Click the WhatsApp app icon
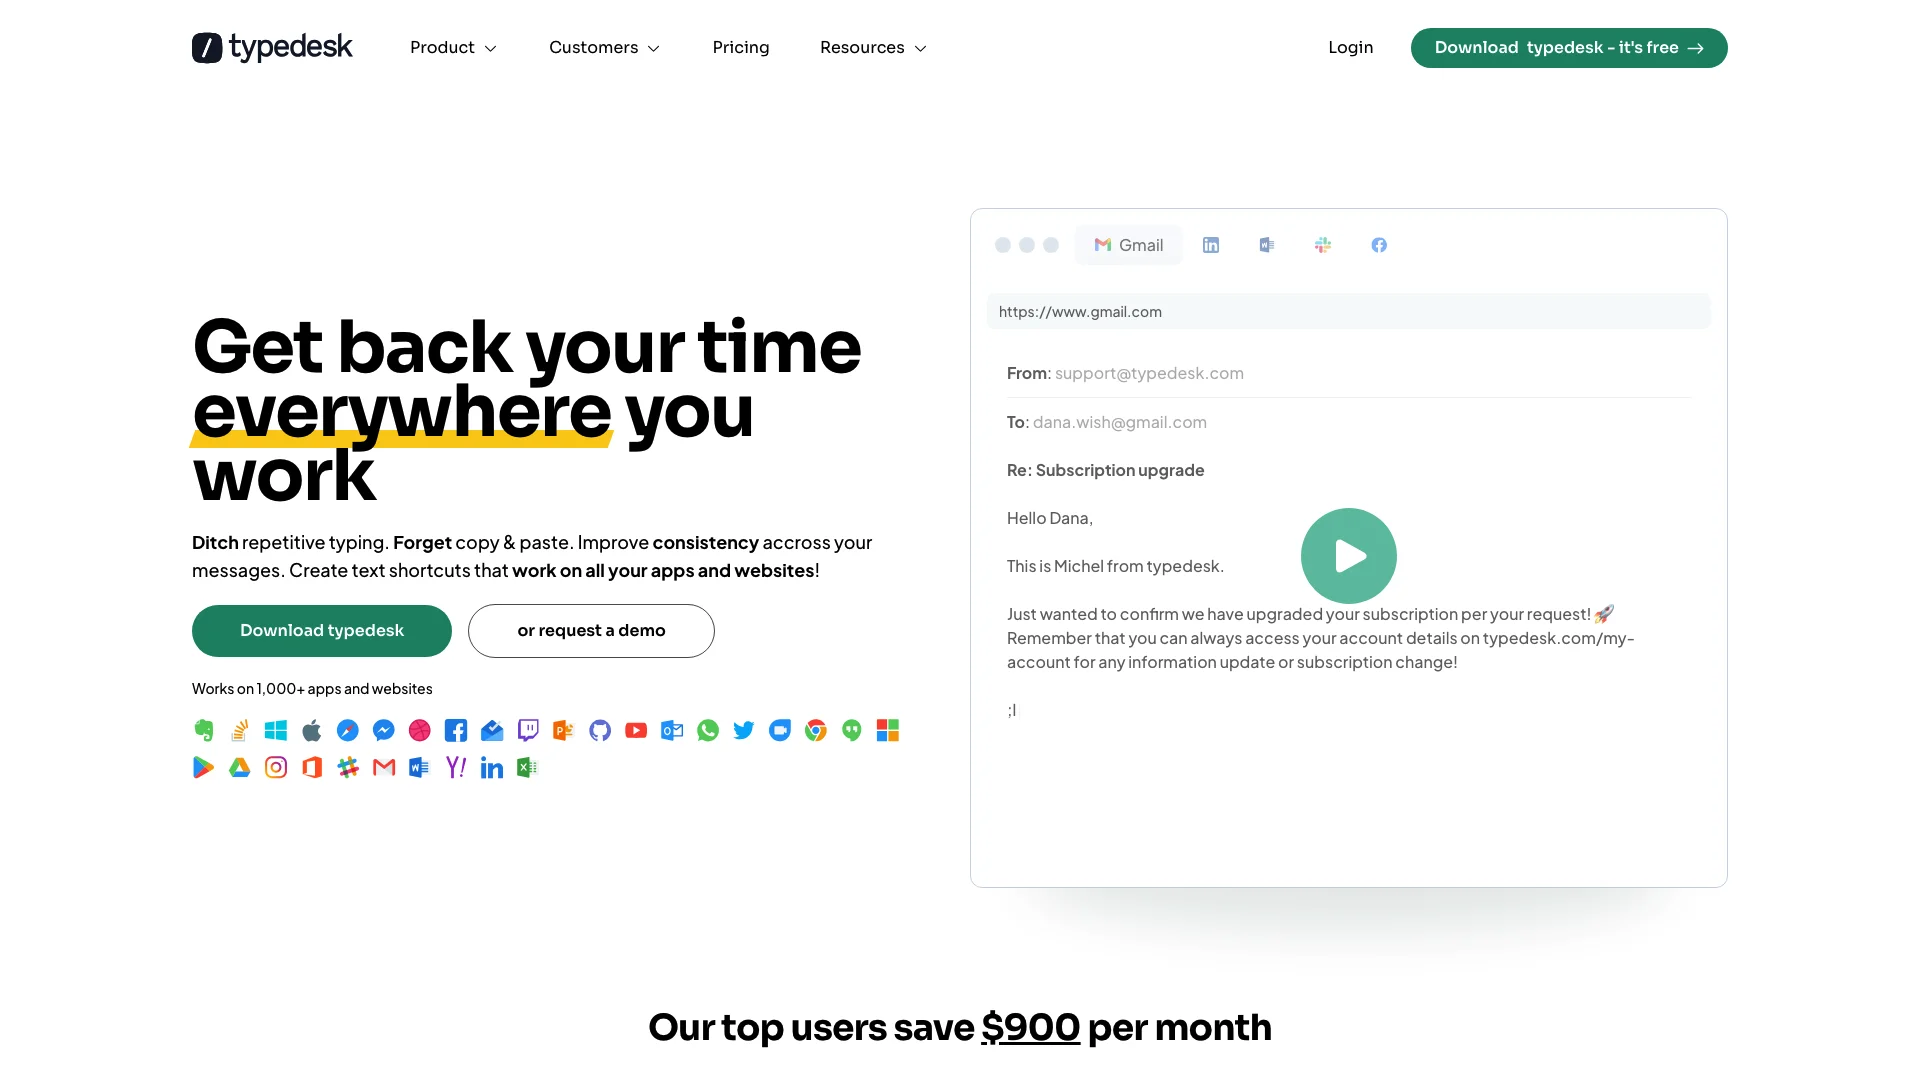 click(x=707, y=731)
